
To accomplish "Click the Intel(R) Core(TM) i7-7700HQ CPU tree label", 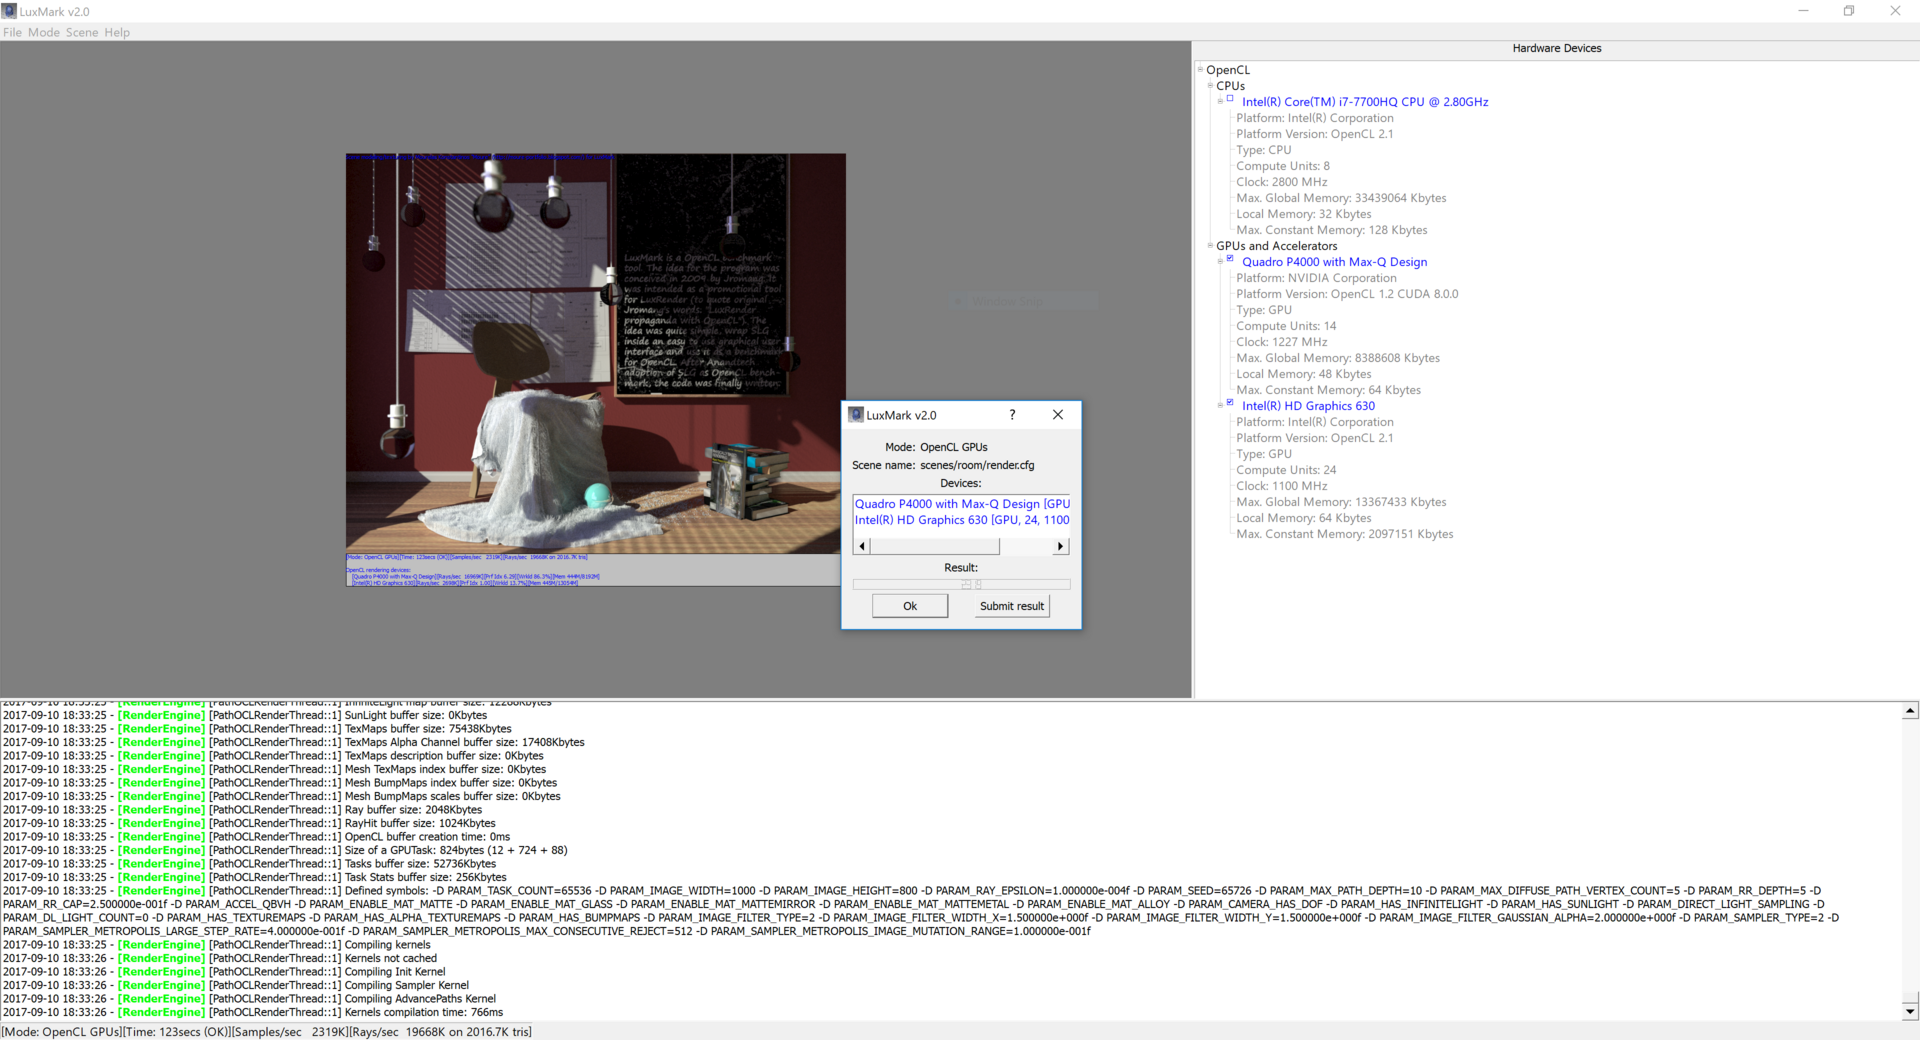I will click(1365, 102).
